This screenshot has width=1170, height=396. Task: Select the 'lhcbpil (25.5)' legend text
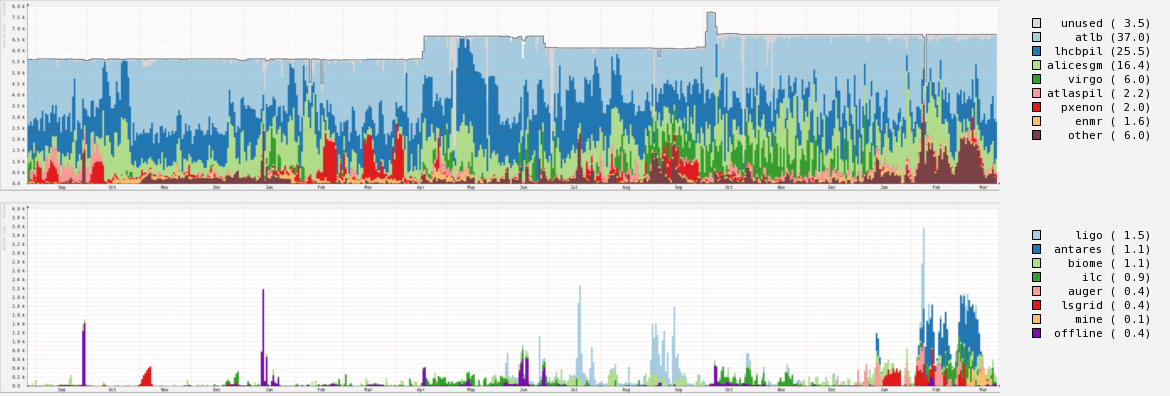point(1102,51)
